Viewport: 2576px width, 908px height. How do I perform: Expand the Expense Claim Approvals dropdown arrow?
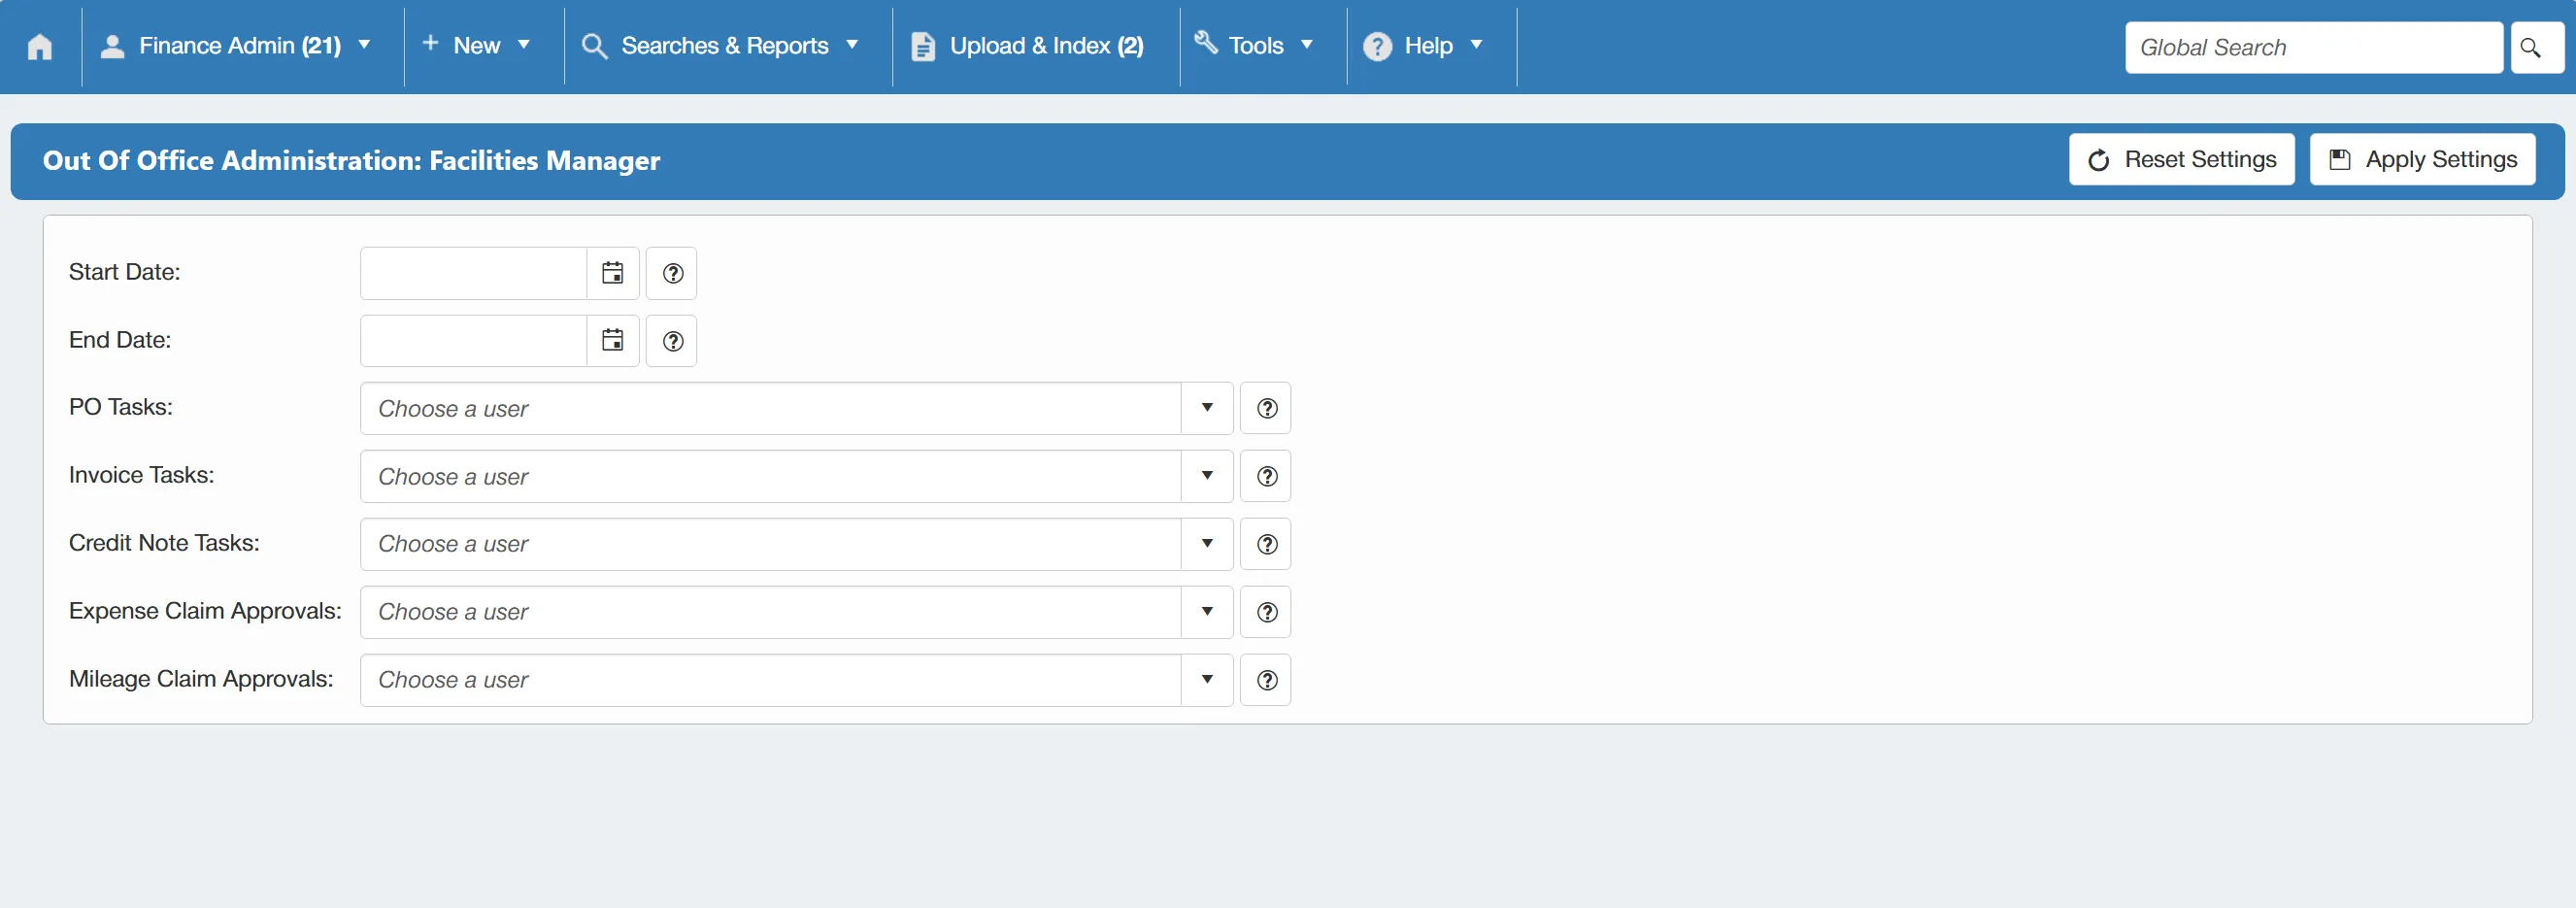tap(1207, 612)
